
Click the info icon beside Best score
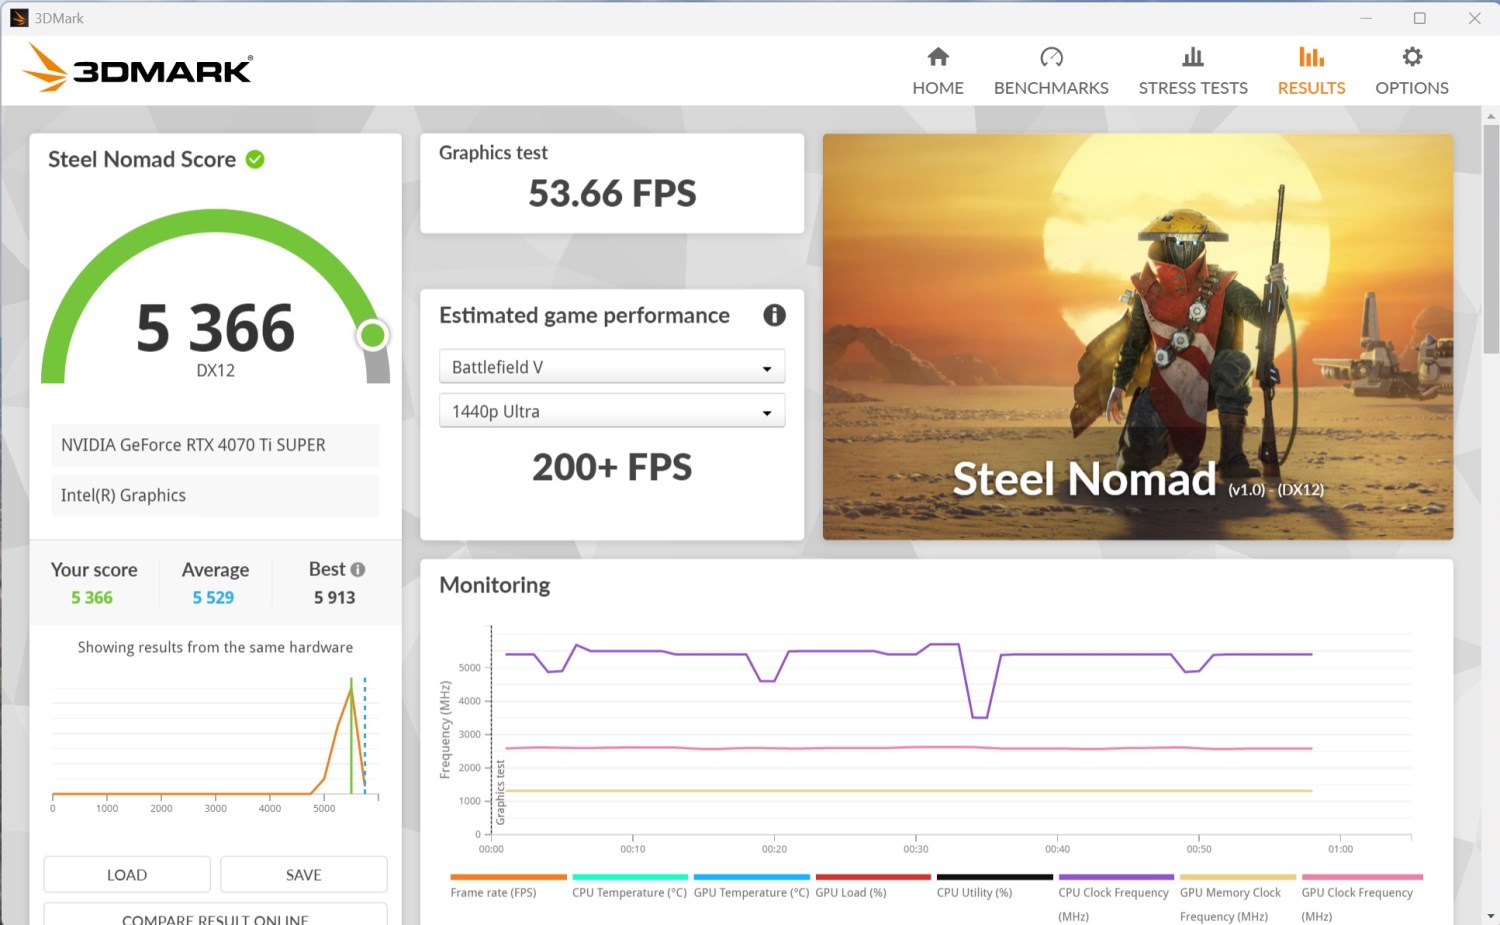point(358,569)
